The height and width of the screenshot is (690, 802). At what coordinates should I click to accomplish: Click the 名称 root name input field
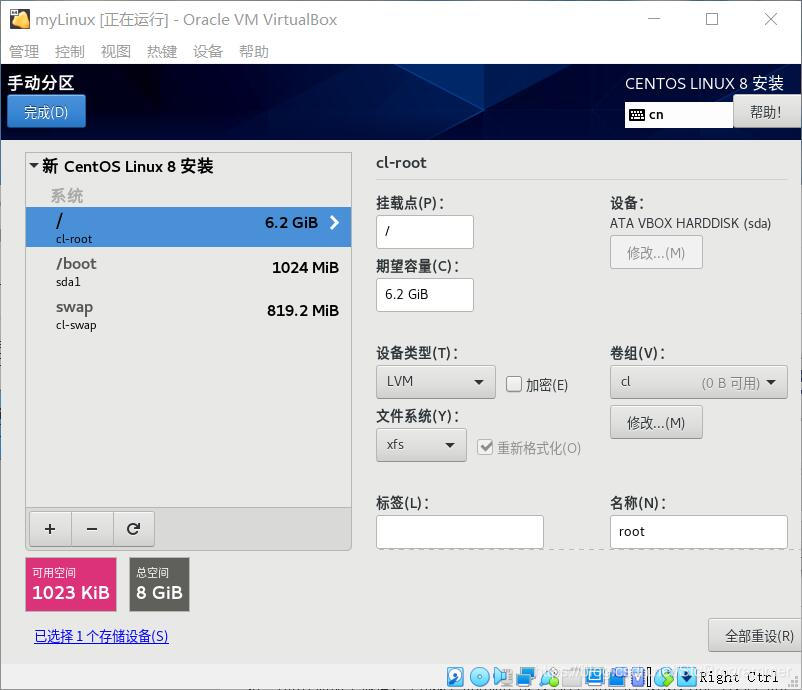pos(698,532)
